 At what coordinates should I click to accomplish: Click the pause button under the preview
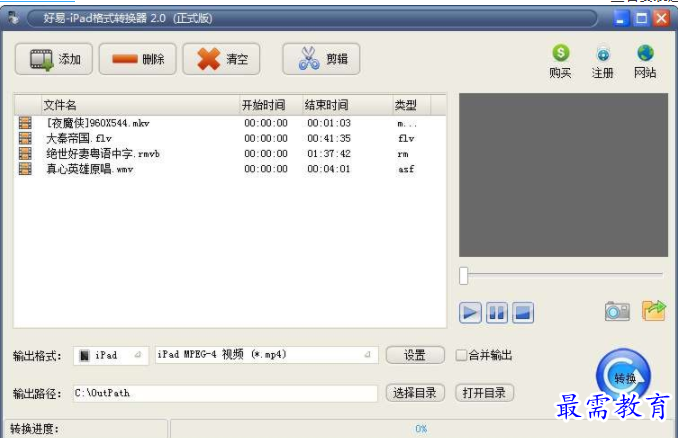pyautogui.click(x=497, y=312)
